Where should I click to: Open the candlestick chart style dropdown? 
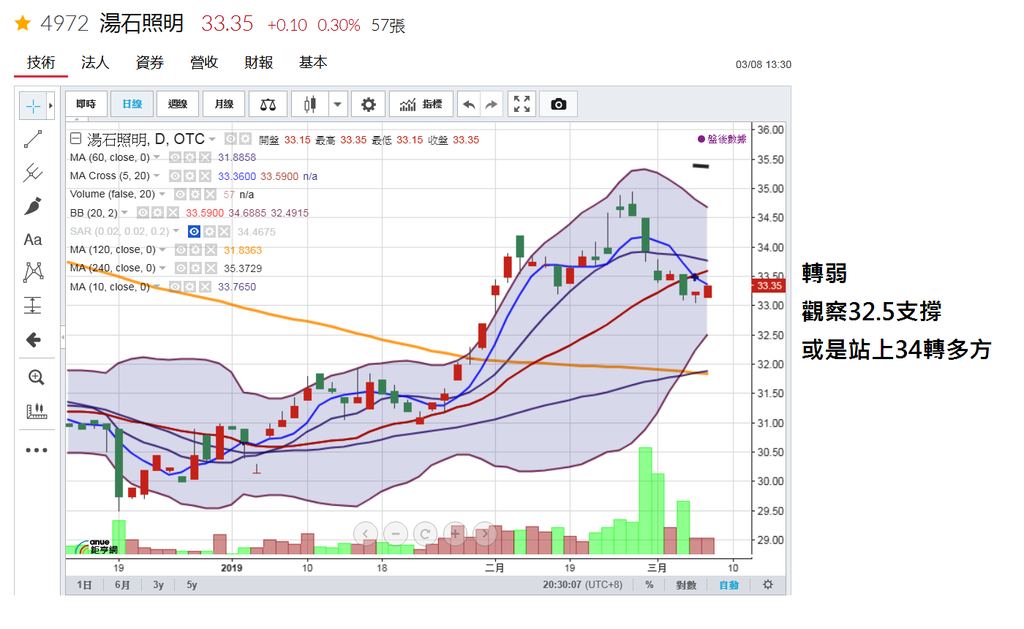tap(338, 104)
